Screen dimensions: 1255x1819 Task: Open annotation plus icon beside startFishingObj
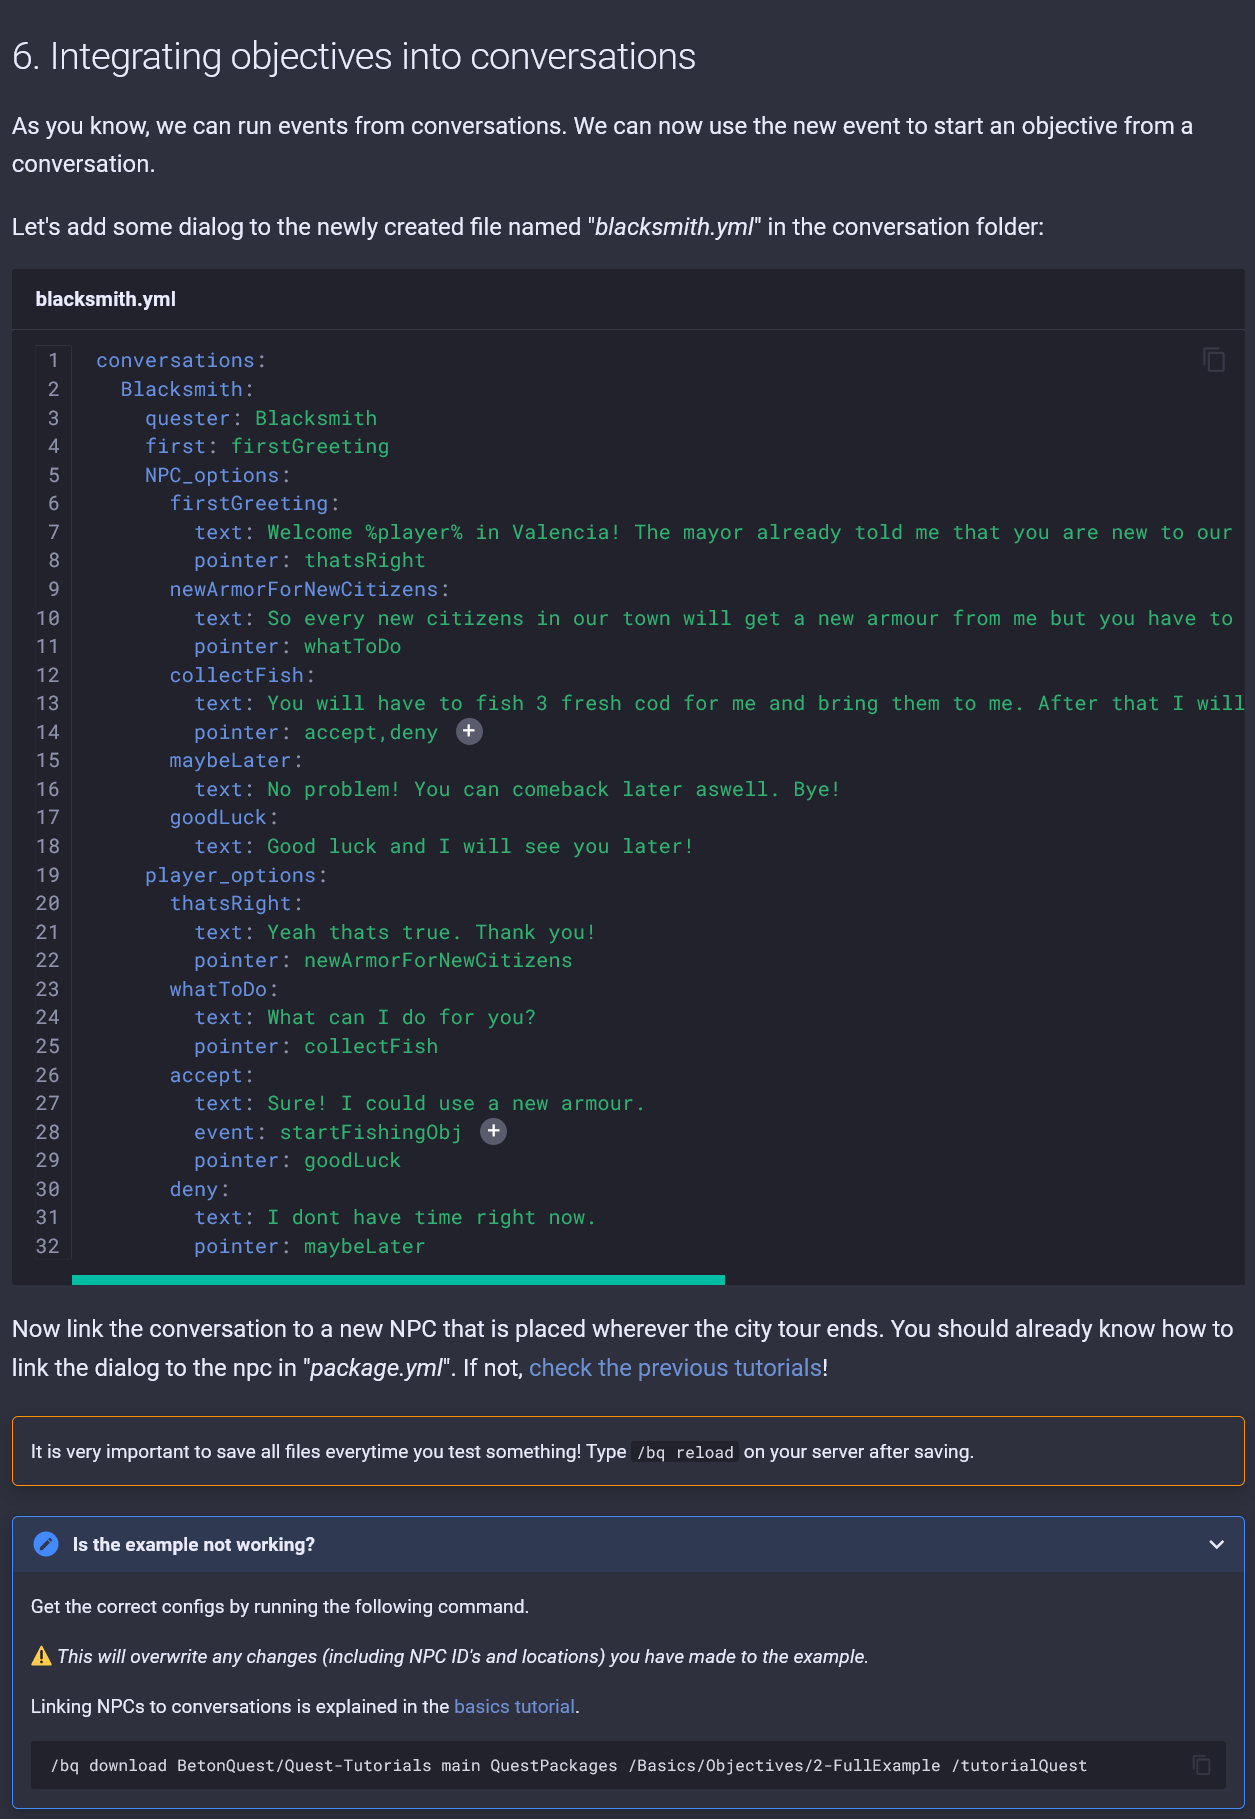coord(494,1131)
